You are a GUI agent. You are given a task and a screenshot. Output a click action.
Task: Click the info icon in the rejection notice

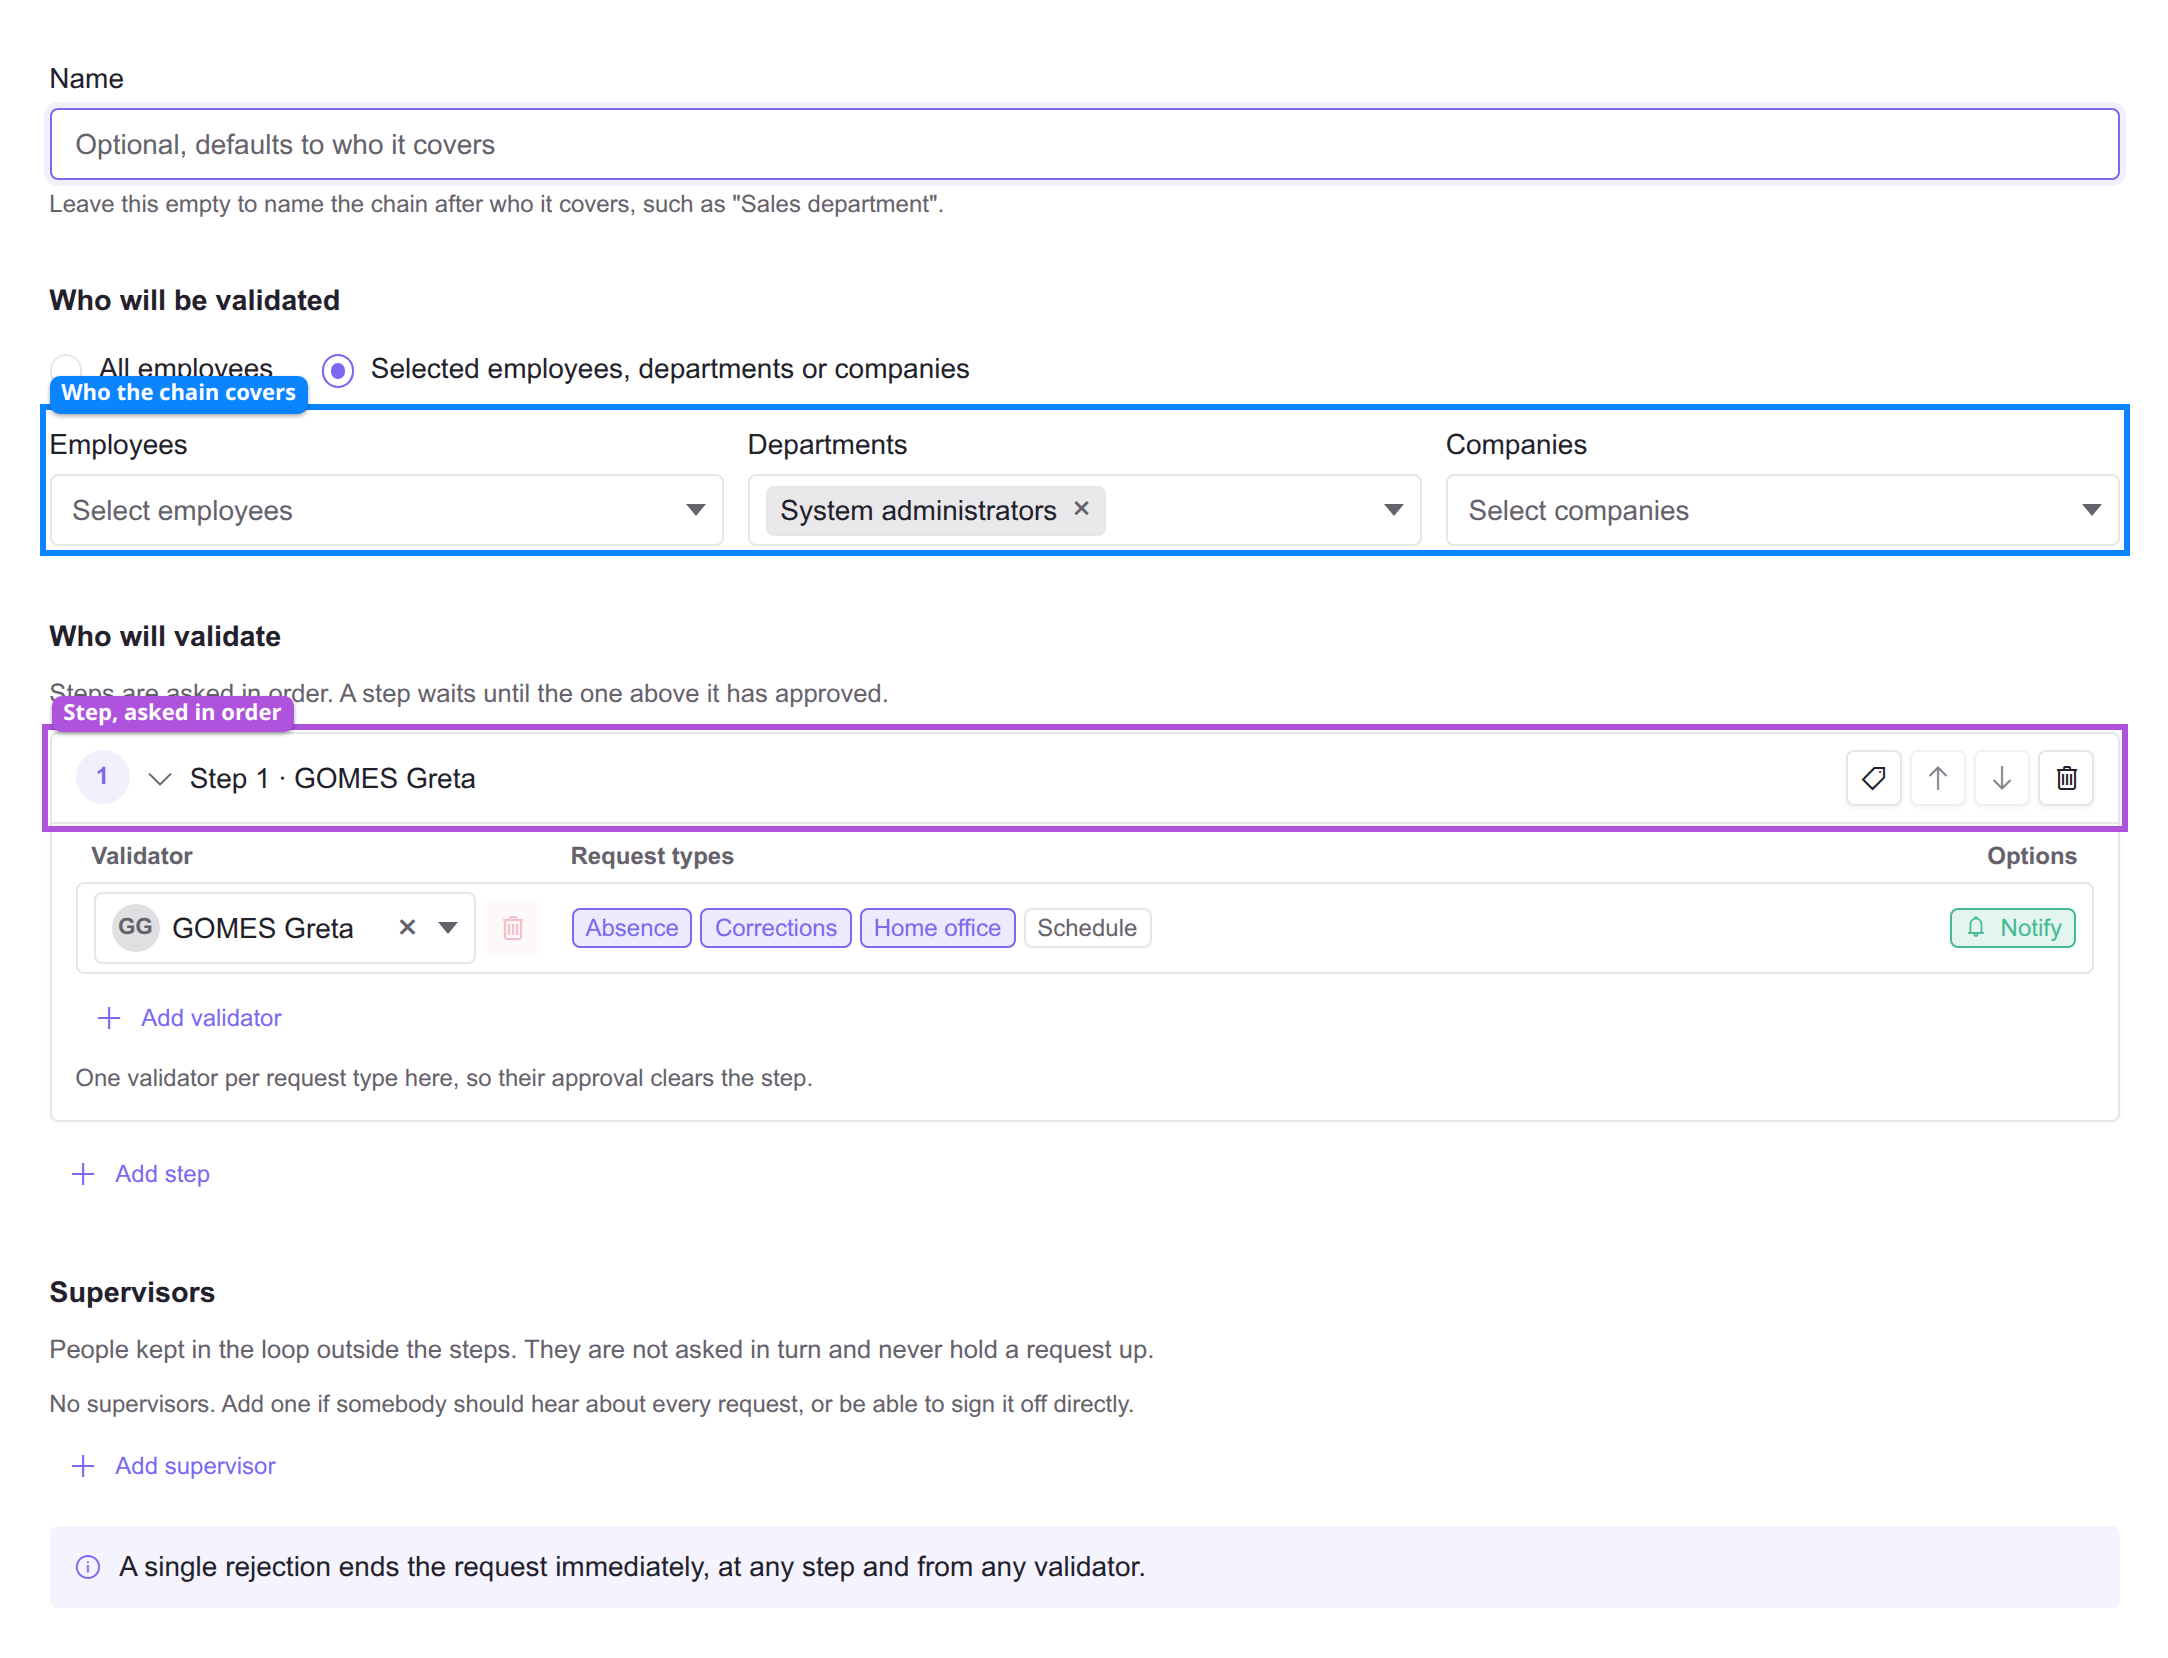tap(88, 1567)
